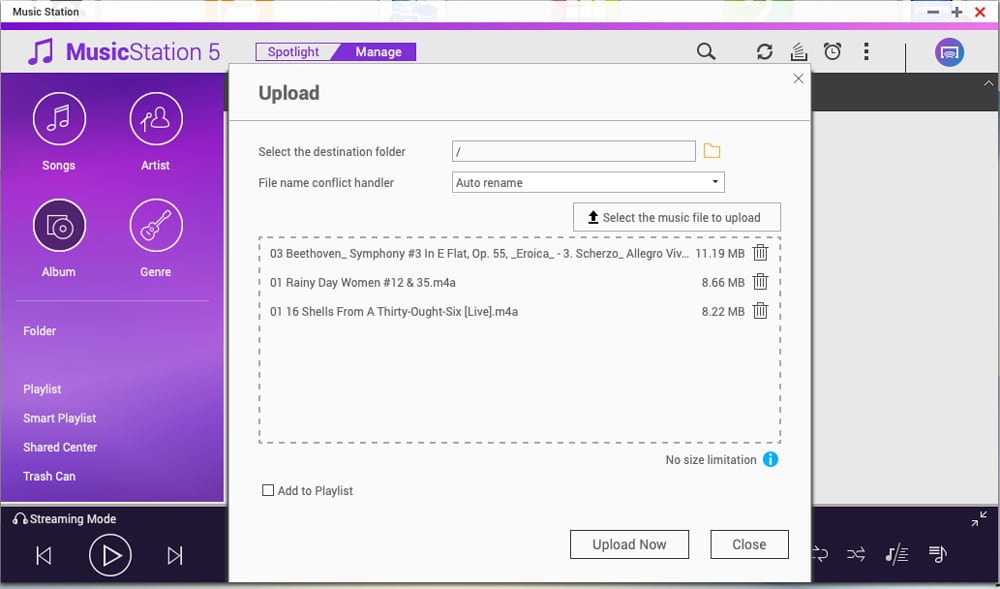This screenshot has width=1000, height=589.
Task: Remove 01 16 Shells From A Thirty-Ought-Six file
Action: [760, 311]
